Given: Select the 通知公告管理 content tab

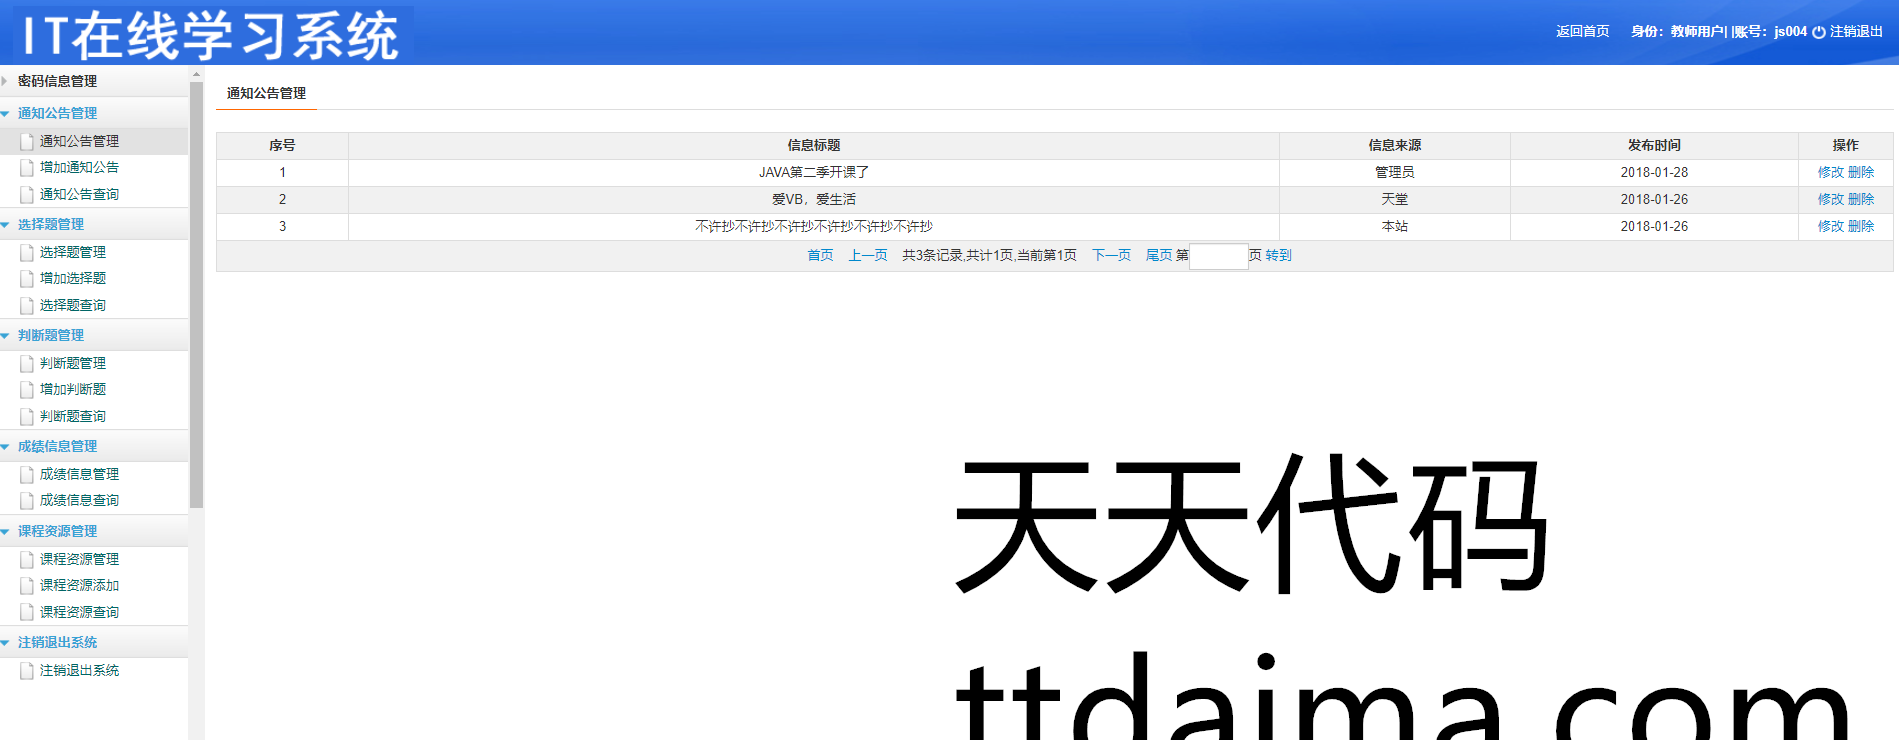Looking at the screenshot, I should click(266, 93).
